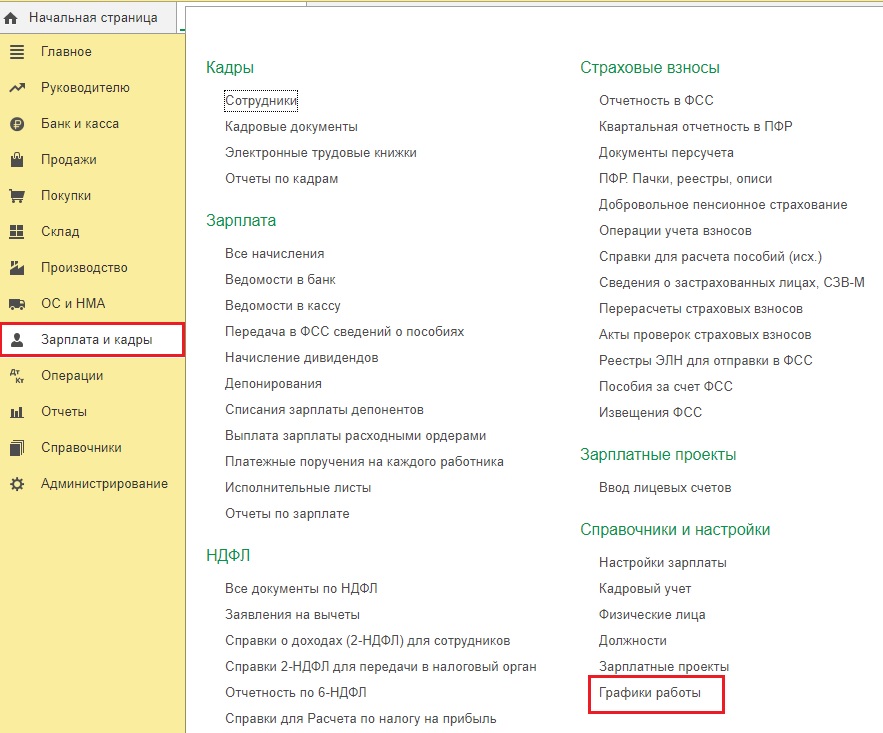Image resolution: width=883 pixels, height=733 pixels.
Task: Click the home icon on Начальная страница tab
Action: [x=10, y=19]
